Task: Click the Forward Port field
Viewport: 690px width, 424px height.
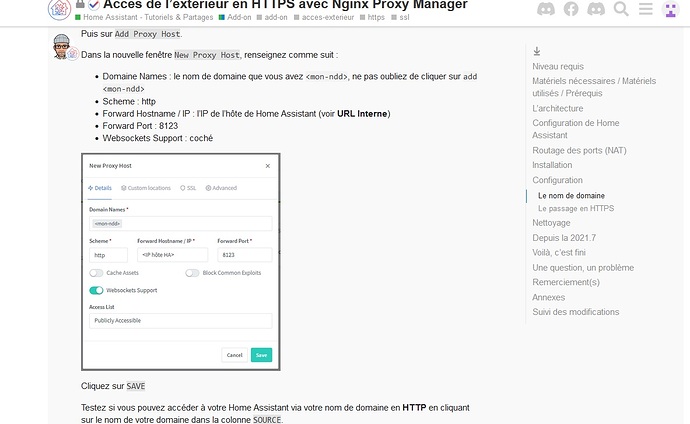Action: click(x=245, y=255)
